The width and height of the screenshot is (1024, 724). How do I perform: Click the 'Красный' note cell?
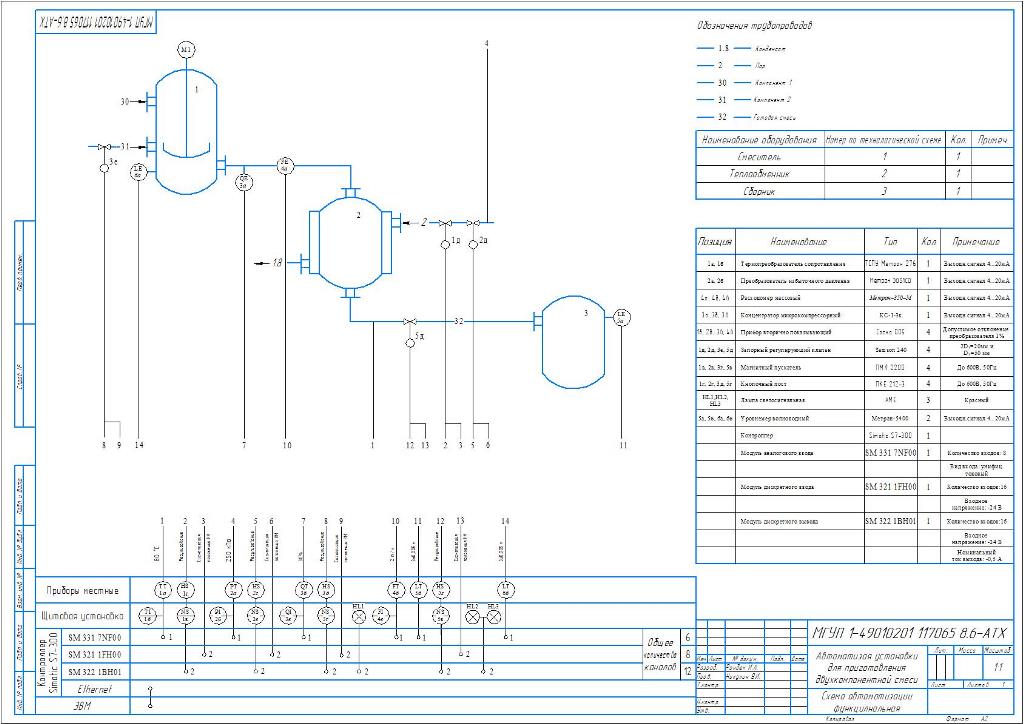click(x=976, y=400)
